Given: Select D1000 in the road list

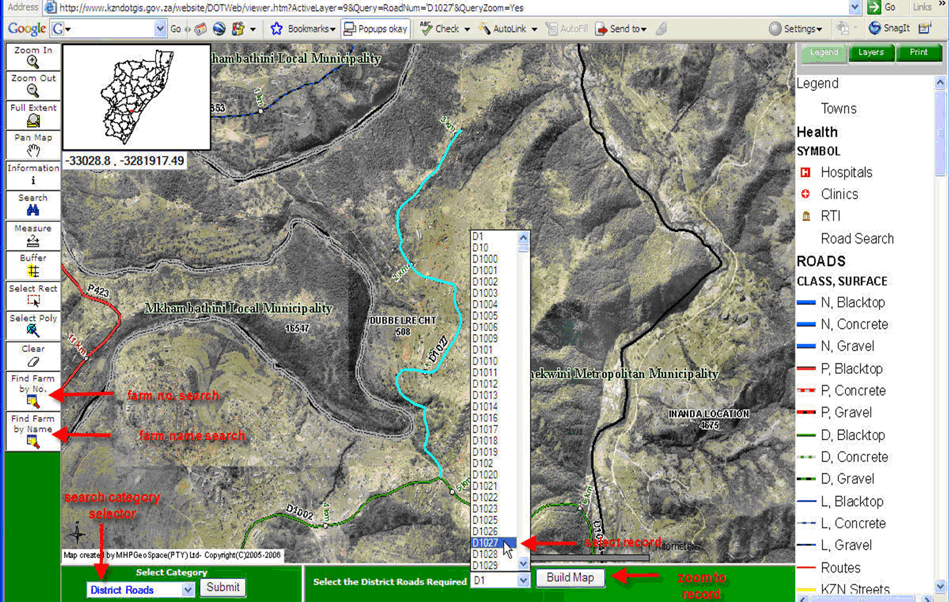Looking at the screenshot, I should click(493, 259).
